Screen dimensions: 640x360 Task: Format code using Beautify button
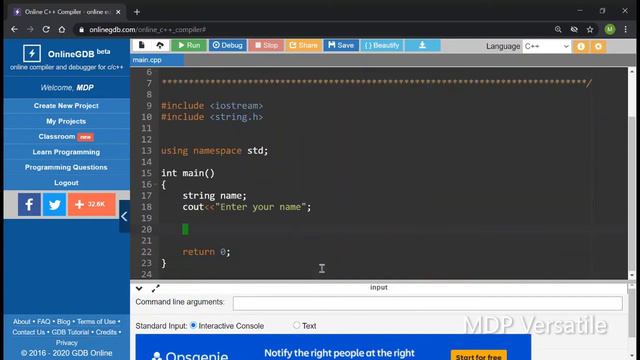pyautogui.click(x=382, y=45)
